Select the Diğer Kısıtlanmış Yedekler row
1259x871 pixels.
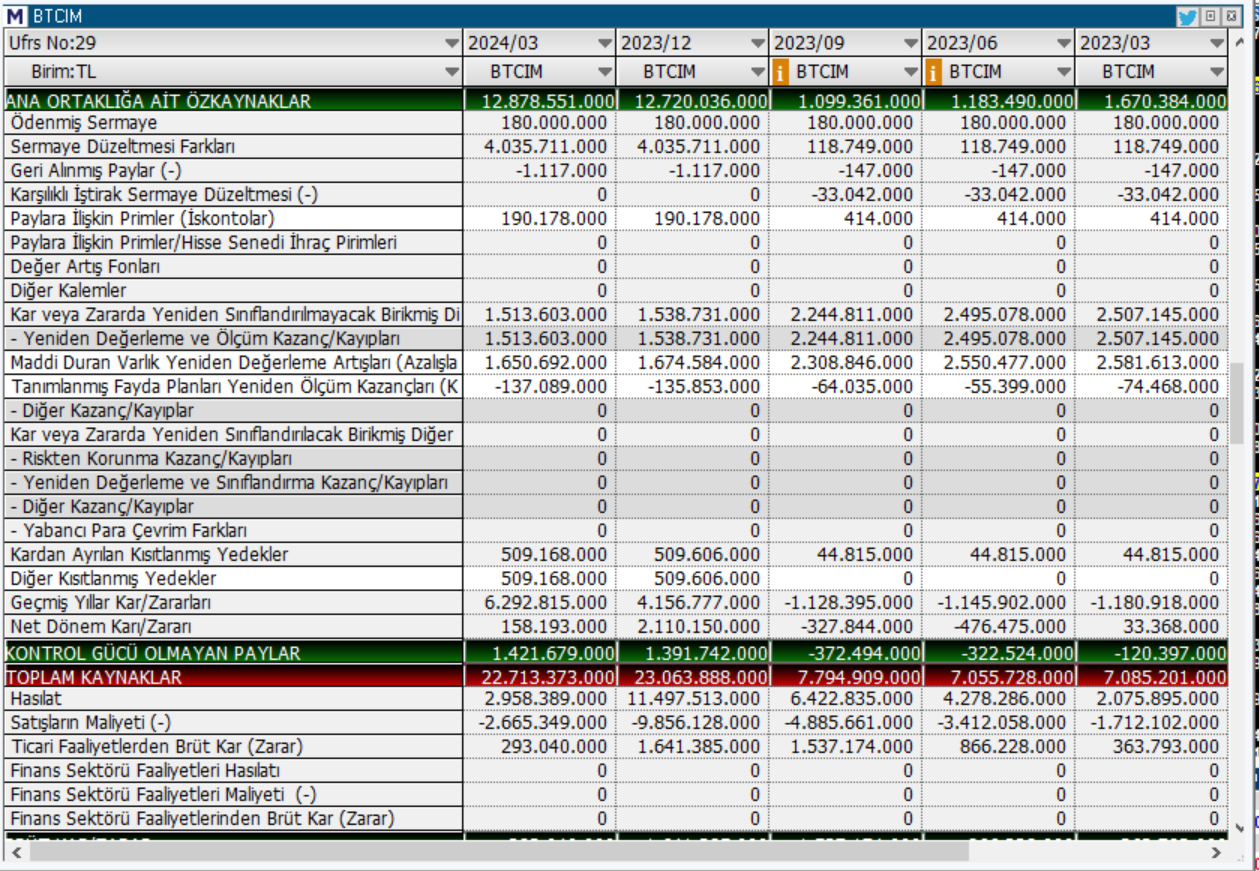click(x=234, y=579)
